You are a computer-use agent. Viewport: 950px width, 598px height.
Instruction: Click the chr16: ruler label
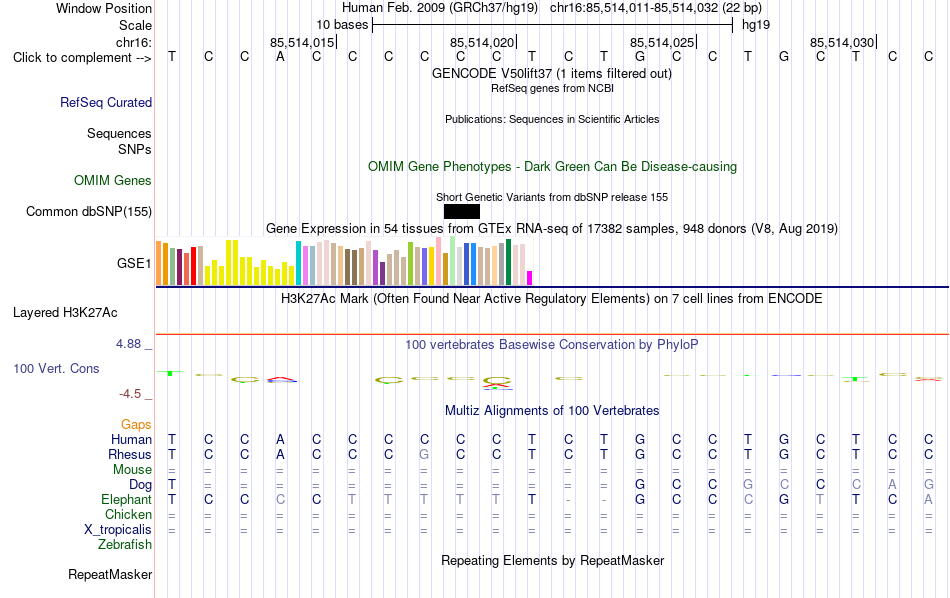[133, 42]
